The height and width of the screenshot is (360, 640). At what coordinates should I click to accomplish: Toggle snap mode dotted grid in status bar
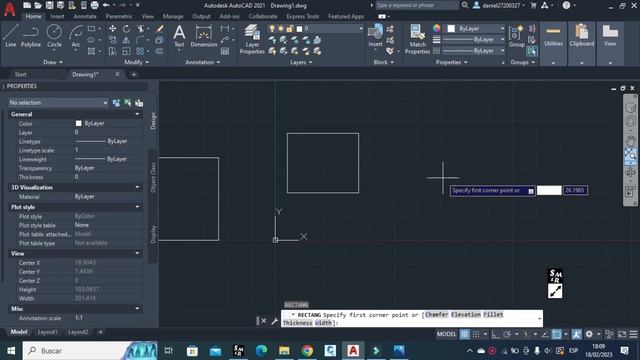tap(476, 334)
